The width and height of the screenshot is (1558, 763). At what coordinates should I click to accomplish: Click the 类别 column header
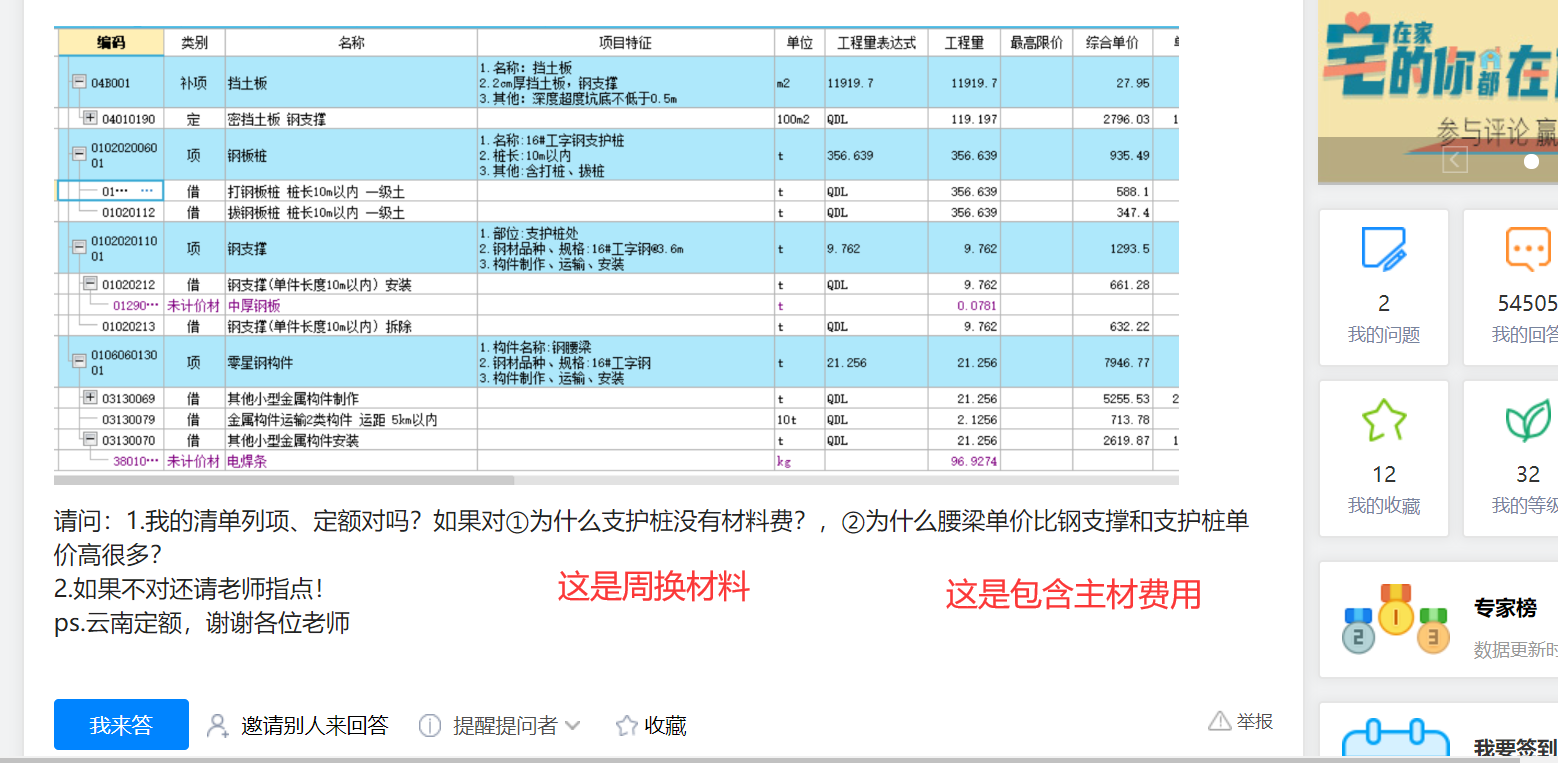pyautogui.click(x=194, y=43)
